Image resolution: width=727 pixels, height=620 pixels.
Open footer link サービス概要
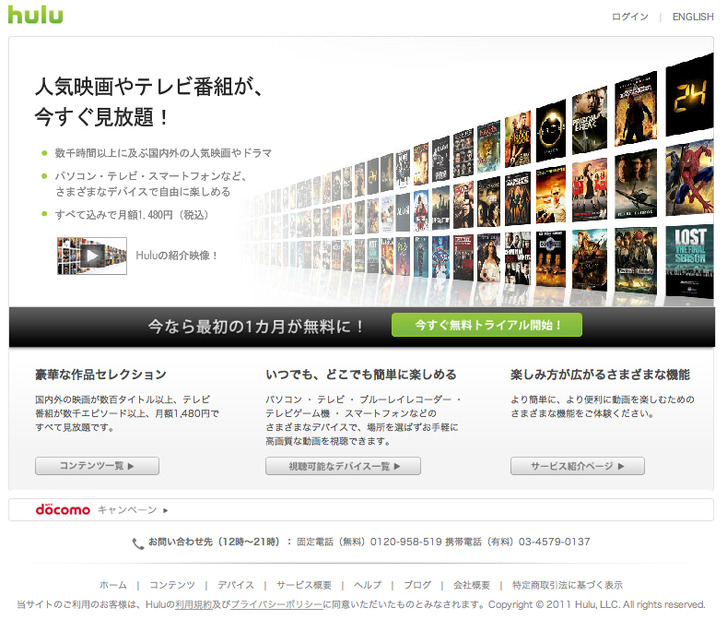(304, 585)
